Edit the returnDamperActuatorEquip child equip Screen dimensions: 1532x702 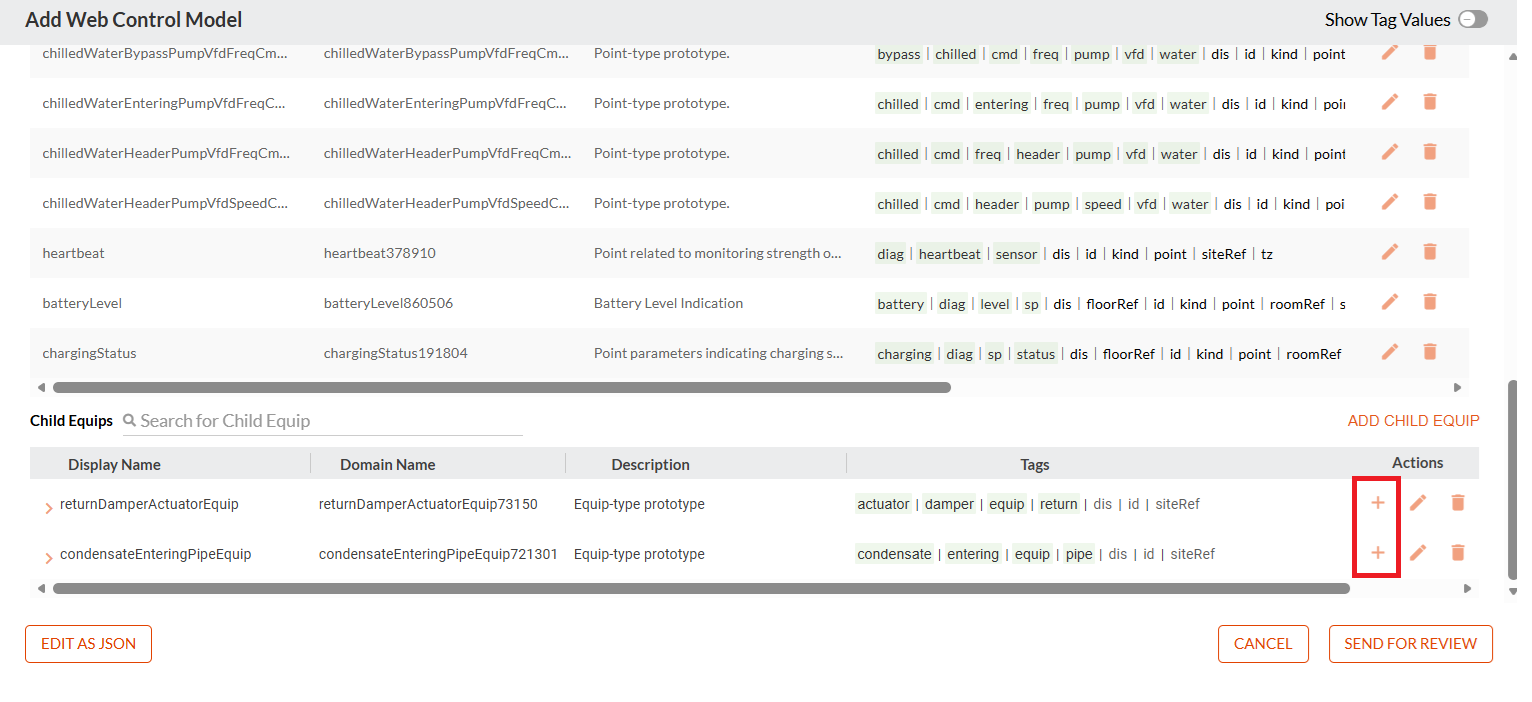coord(1418,502)
